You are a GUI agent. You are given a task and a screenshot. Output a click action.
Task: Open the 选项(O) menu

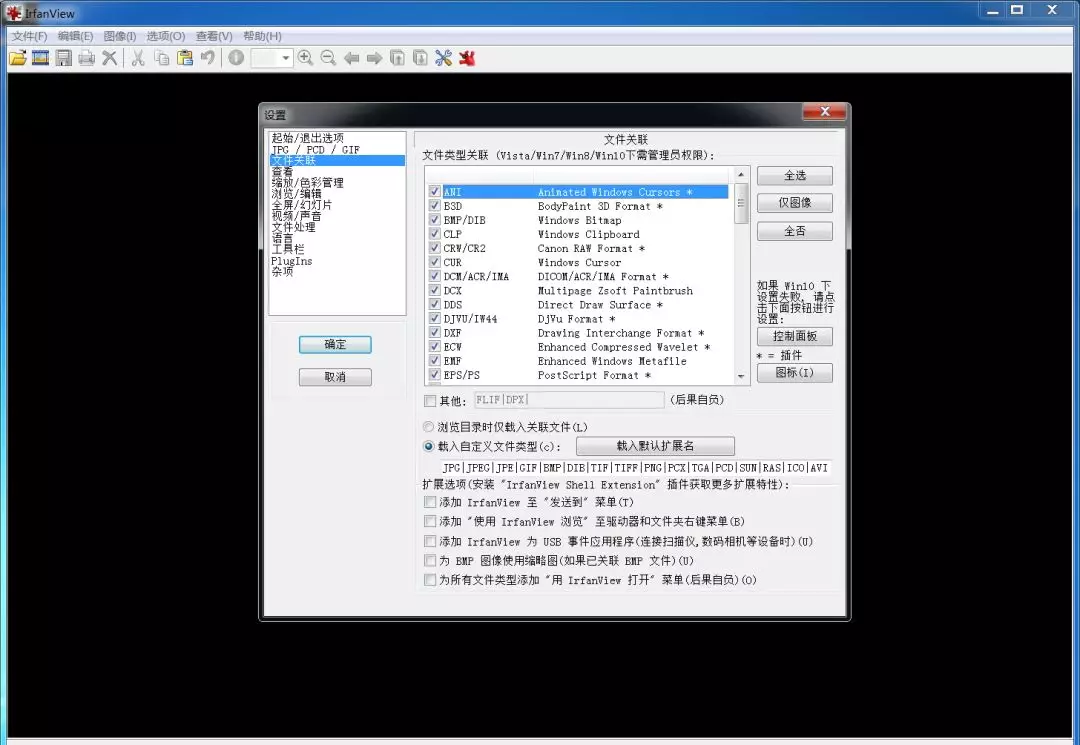click(x=165, y=36)
